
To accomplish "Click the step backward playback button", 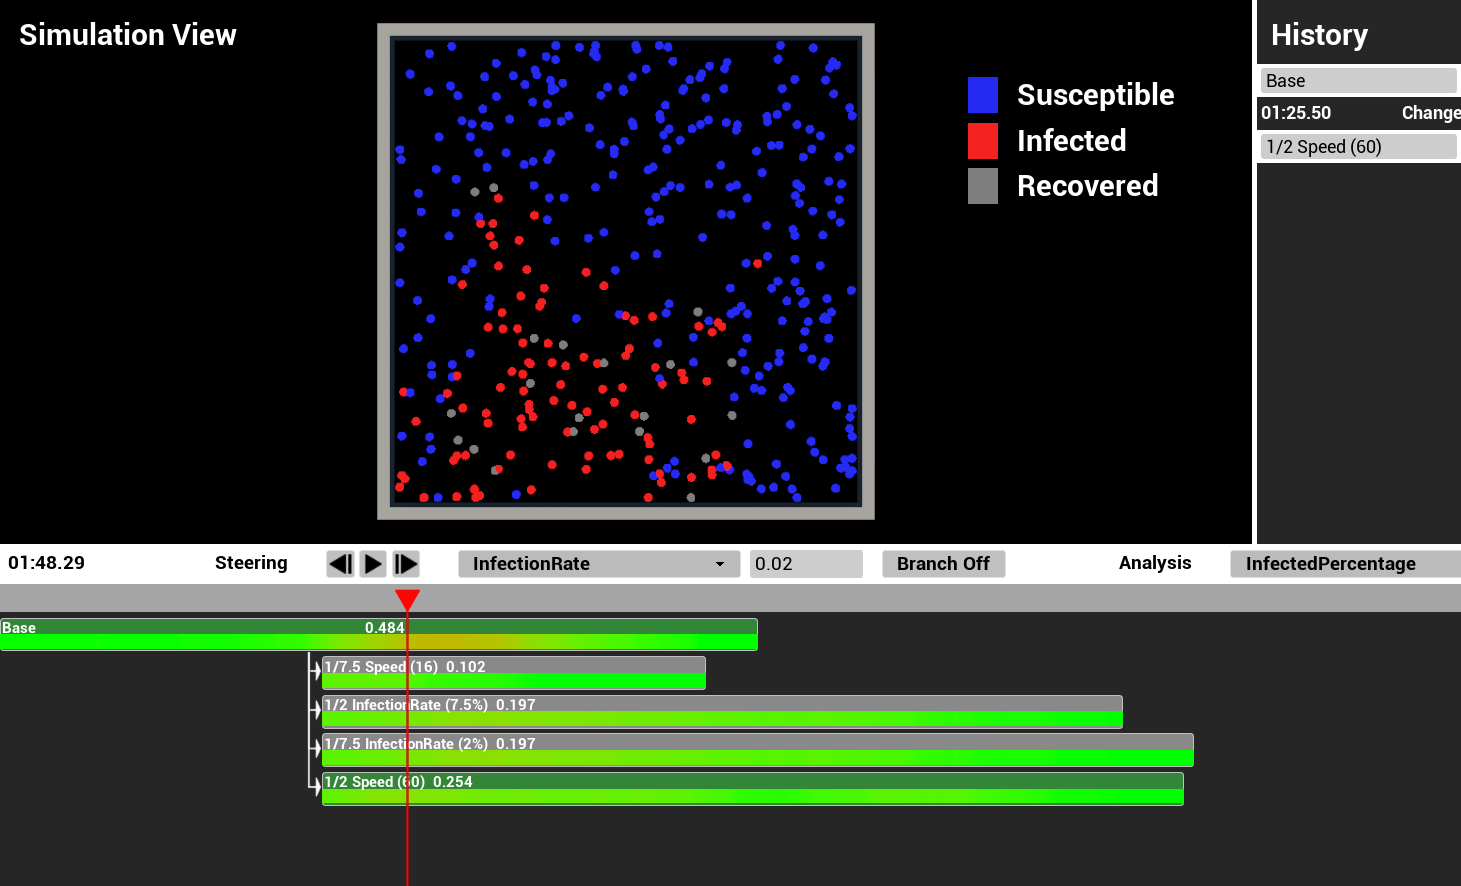I will click(340, 564).
